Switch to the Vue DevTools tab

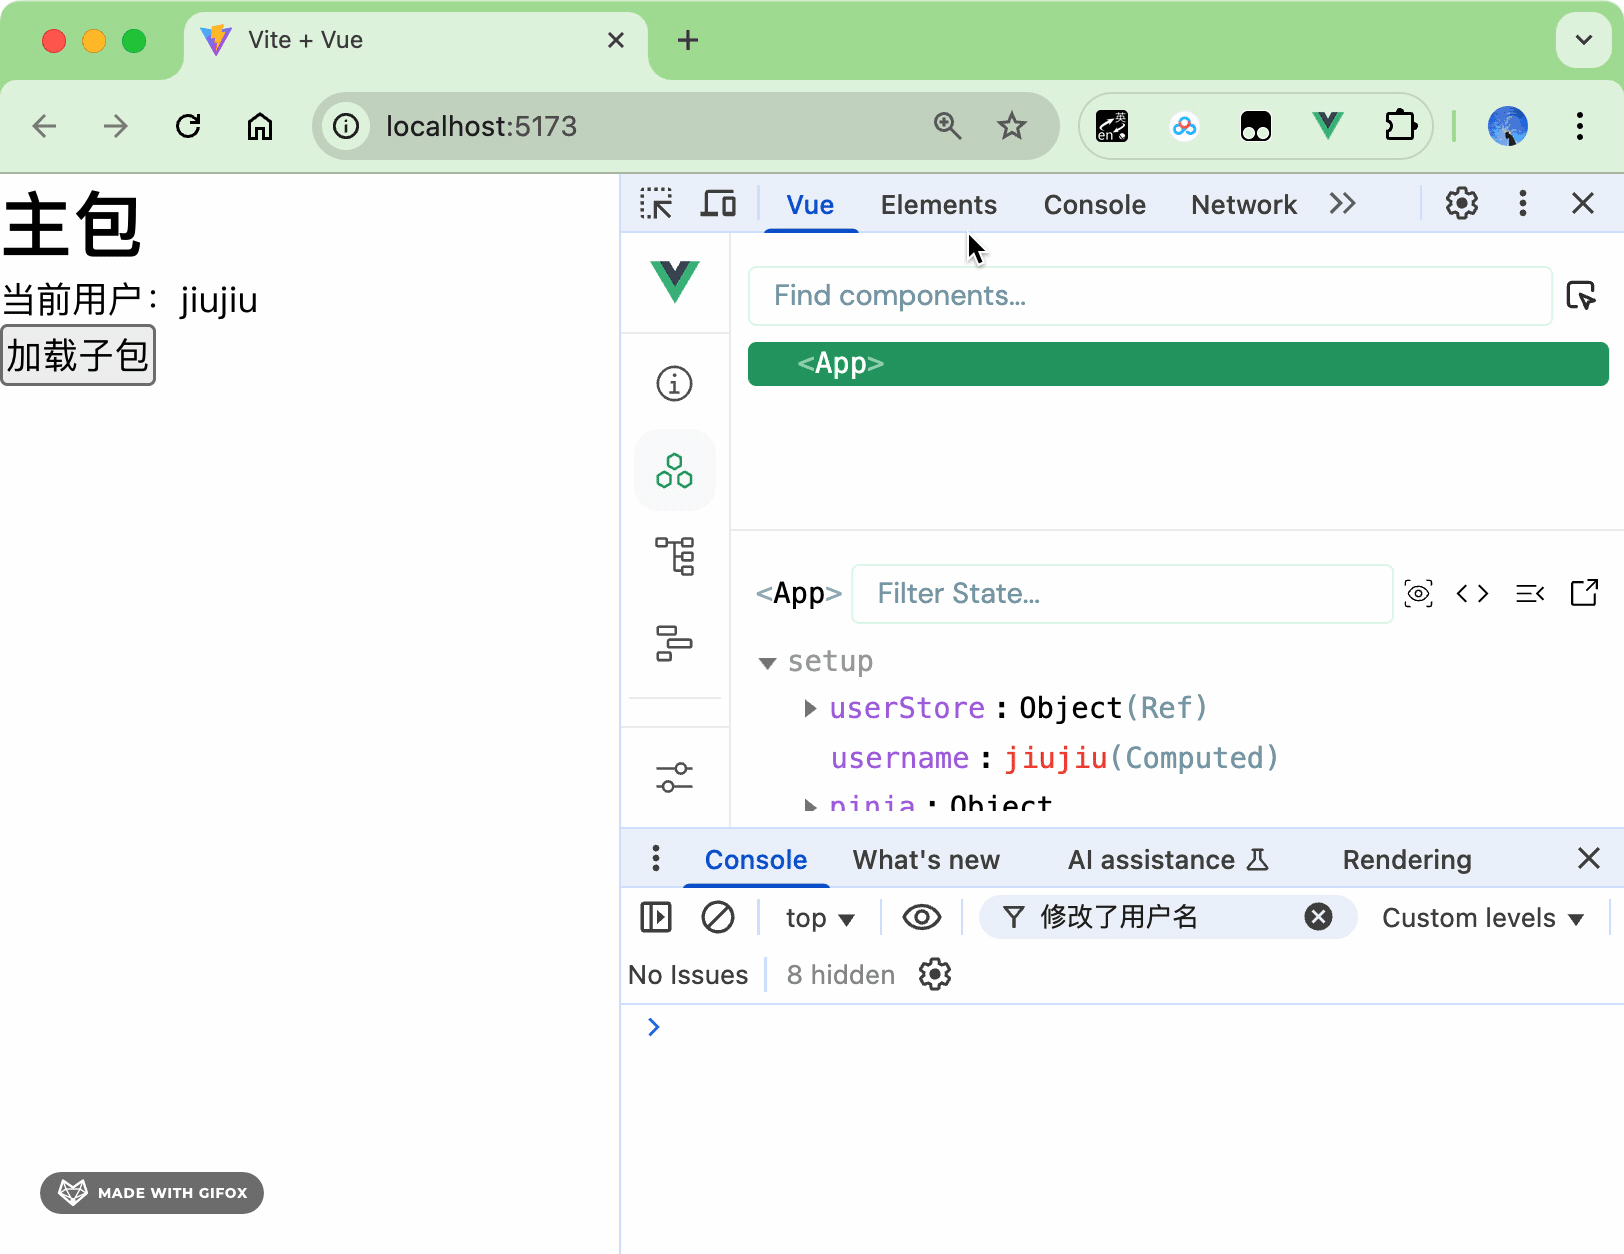tap(810, 205)
